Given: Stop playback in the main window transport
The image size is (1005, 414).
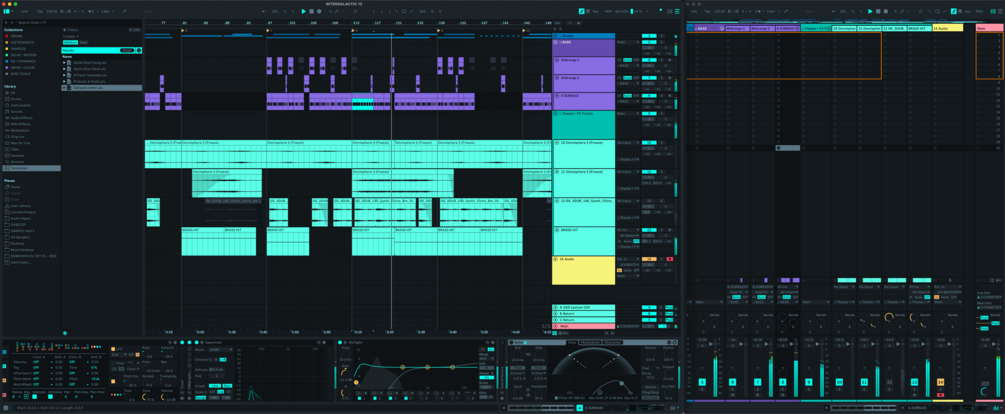Looking at the screenshot, I should [x=311, y=11].
